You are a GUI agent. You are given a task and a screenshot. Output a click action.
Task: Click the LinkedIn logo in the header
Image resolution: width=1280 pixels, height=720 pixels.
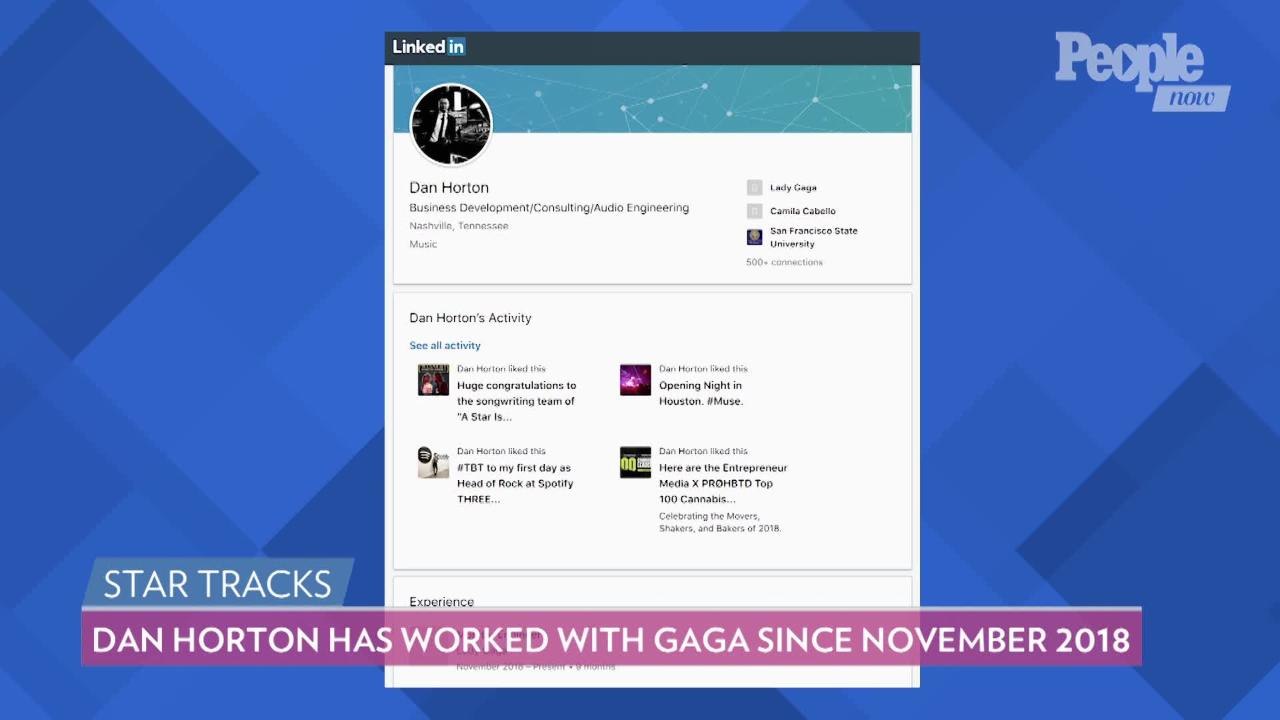[428, 47]
